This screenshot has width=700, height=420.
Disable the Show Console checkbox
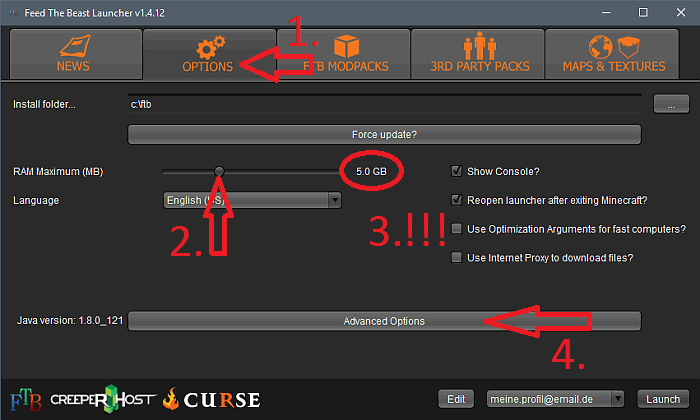click(458, 171)
